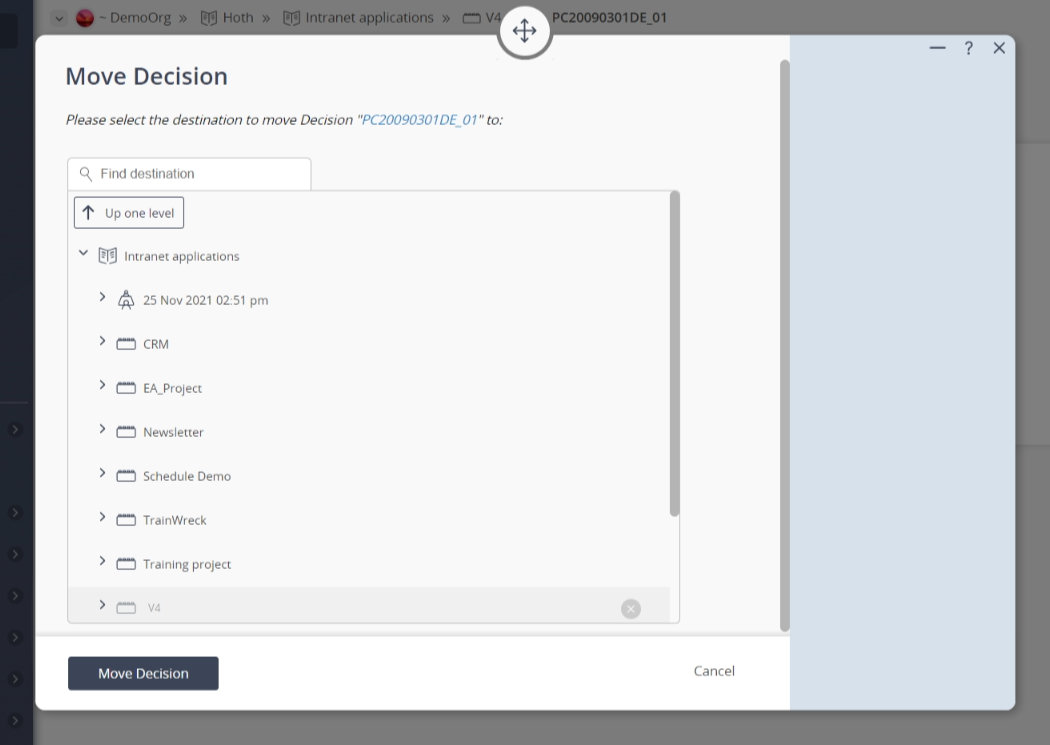Click the greyed V4 folder icon
Viewport: 1050px width, 745px height.
(x=126, y=608)
